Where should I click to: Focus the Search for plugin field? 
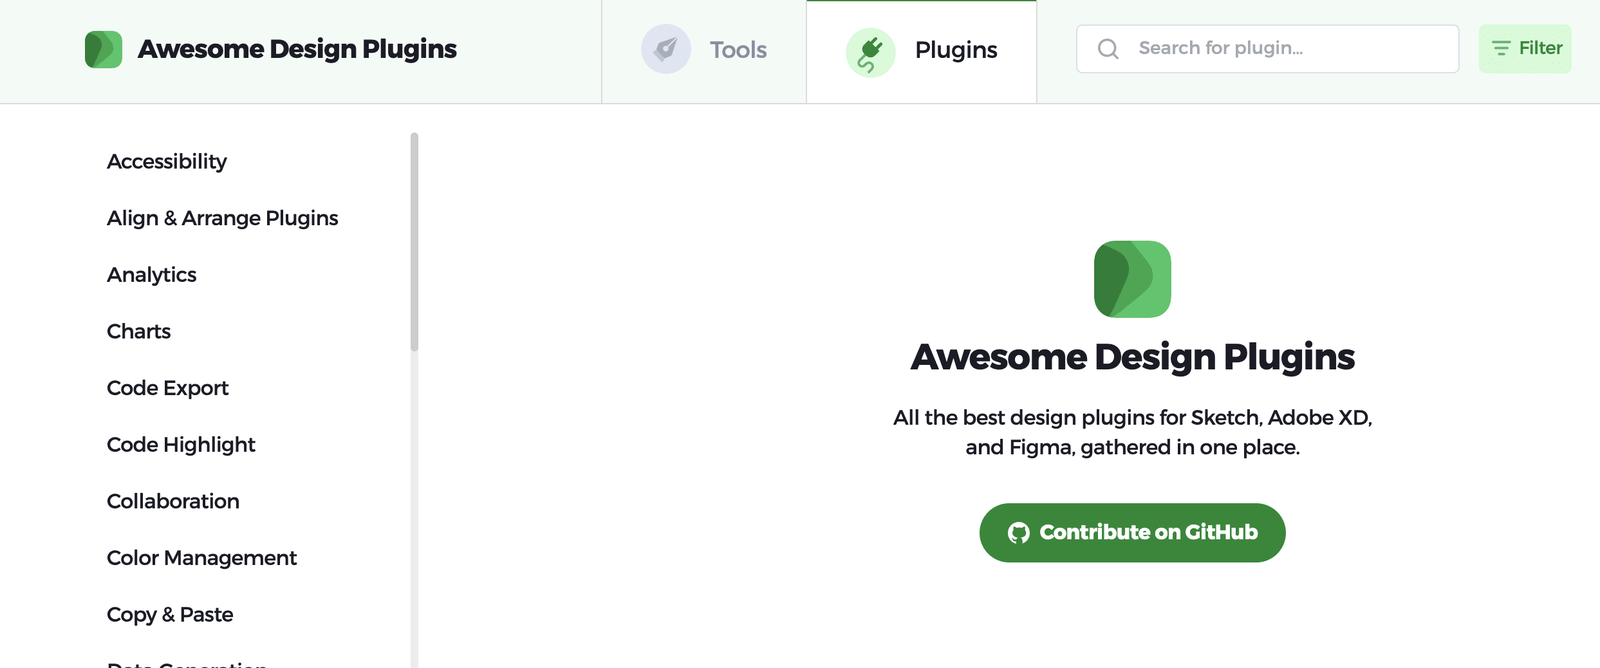click(x=1267, y=49)
